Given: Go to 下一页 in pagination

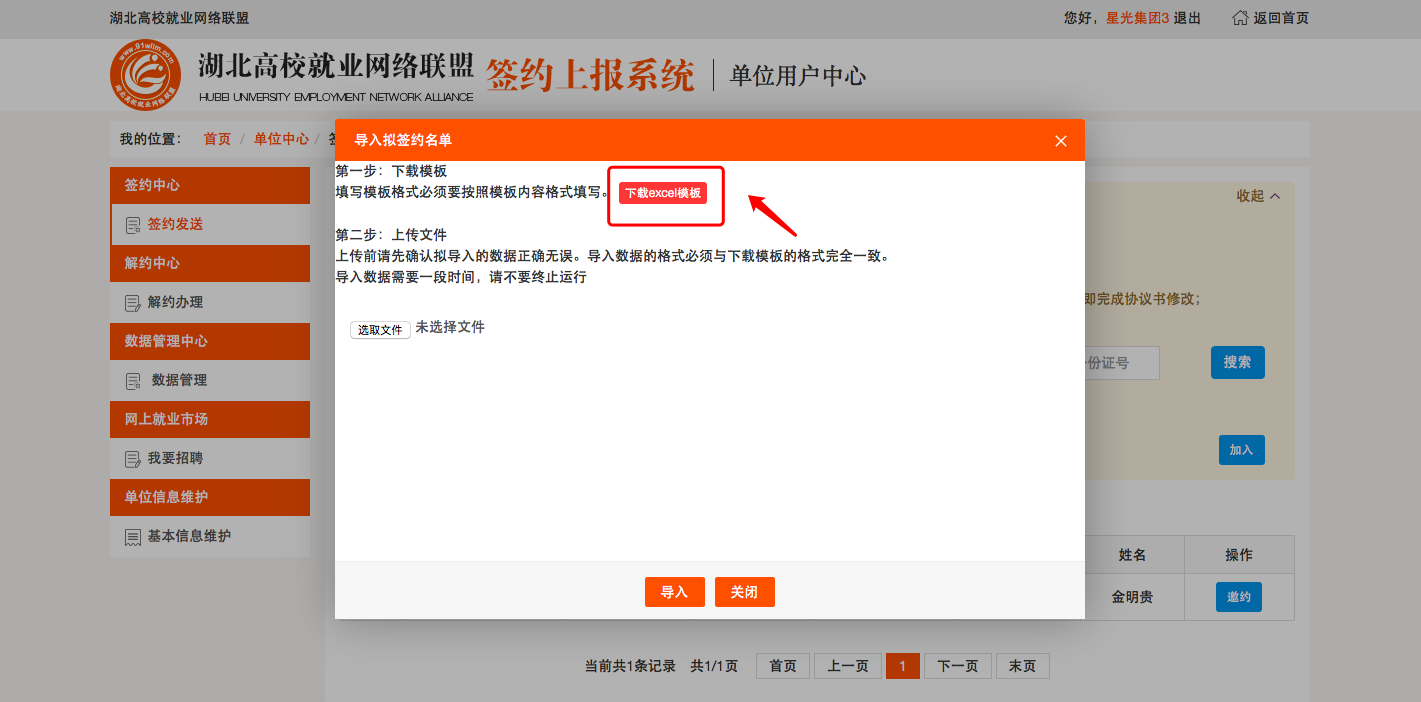Looking at the screenshot, I should [x=957, y=666].
